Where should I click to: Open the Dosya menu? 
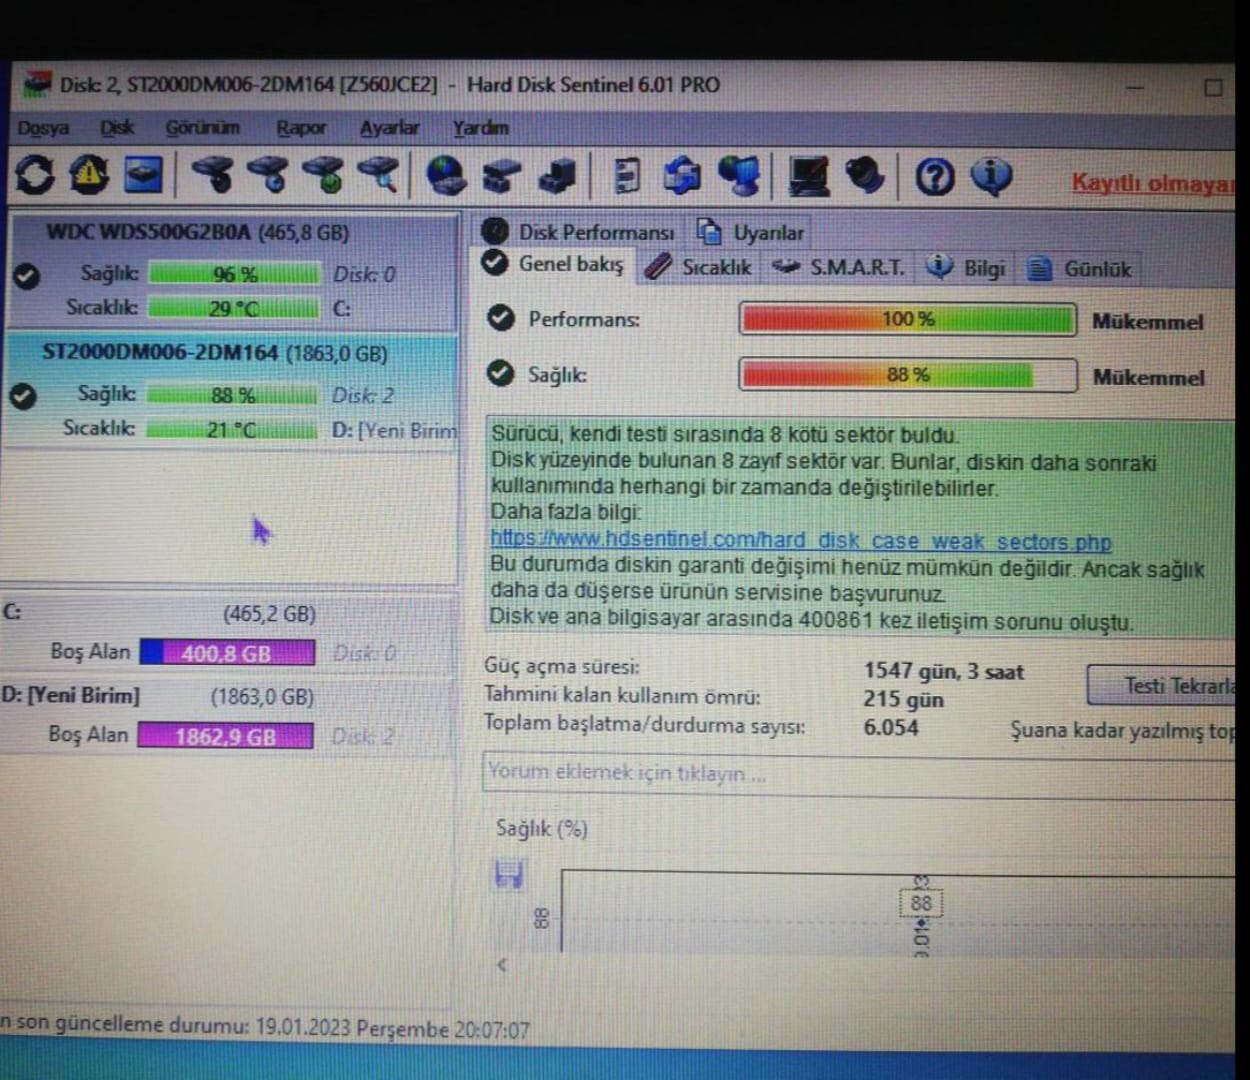[x=43, y=128]
